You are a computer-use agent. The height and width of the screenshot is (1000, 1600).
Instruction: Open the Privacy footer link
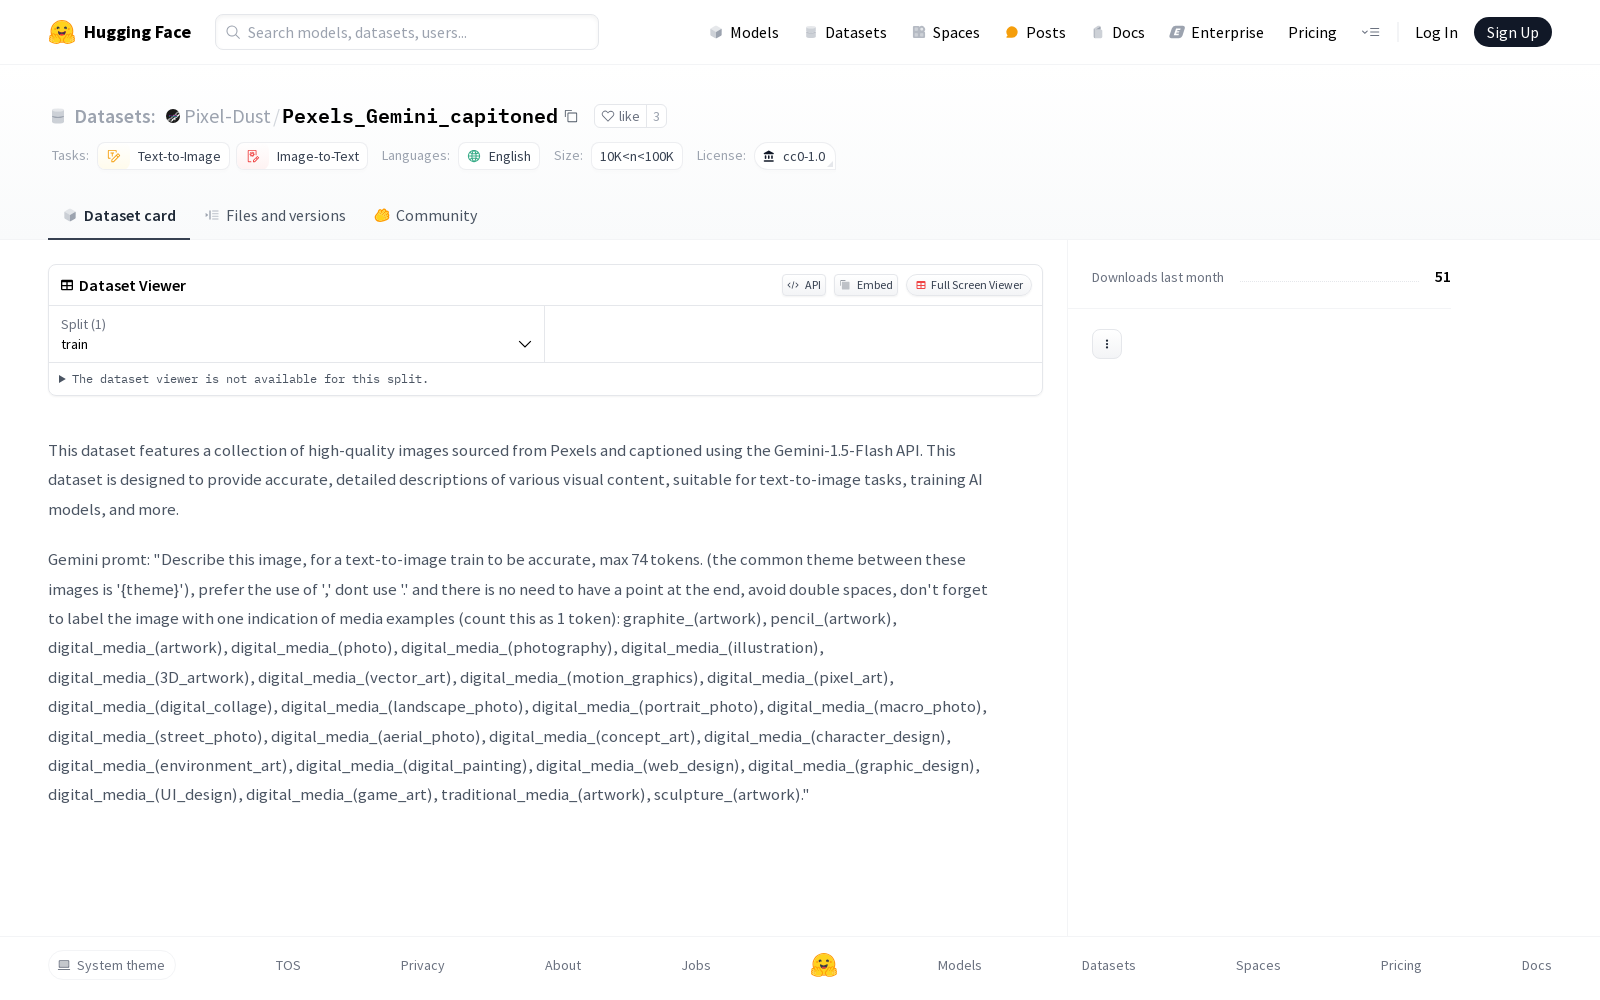[423, 965]
